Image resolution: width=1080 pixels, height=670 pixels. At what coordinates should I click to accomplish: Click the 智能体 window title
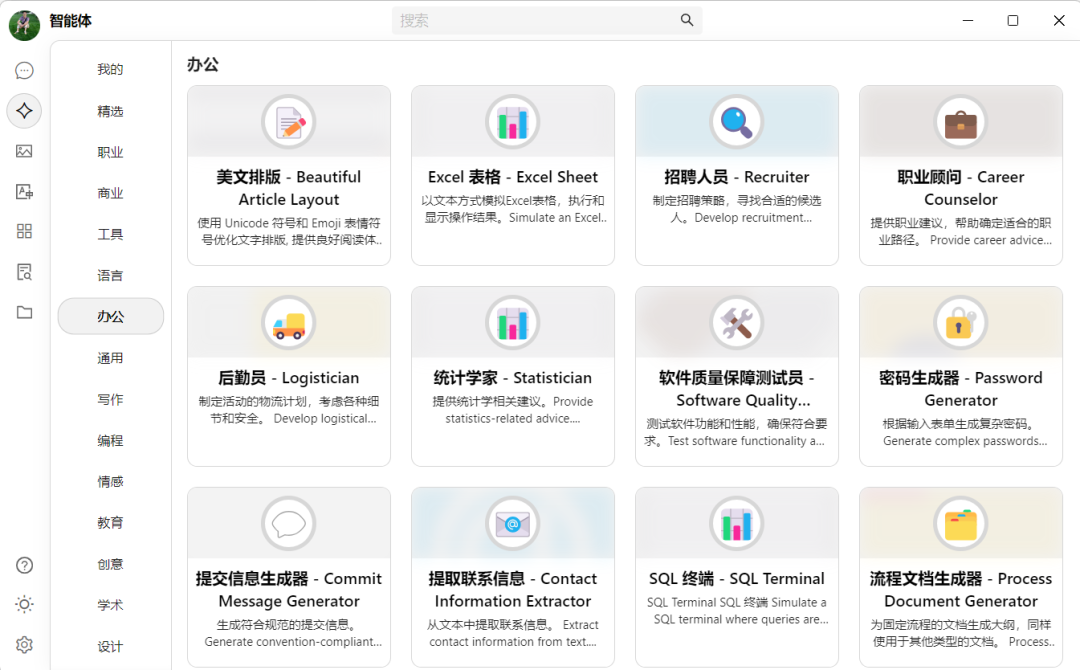pos(70,21)
